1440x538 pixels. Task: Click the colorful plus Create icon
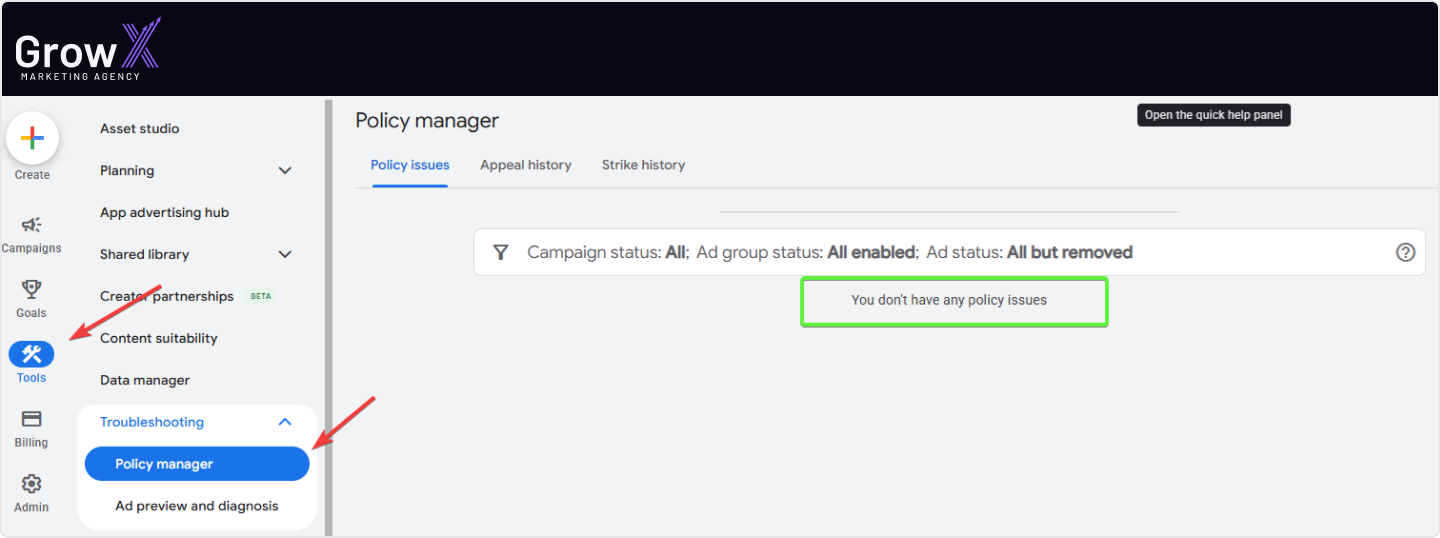pos(32,138)
